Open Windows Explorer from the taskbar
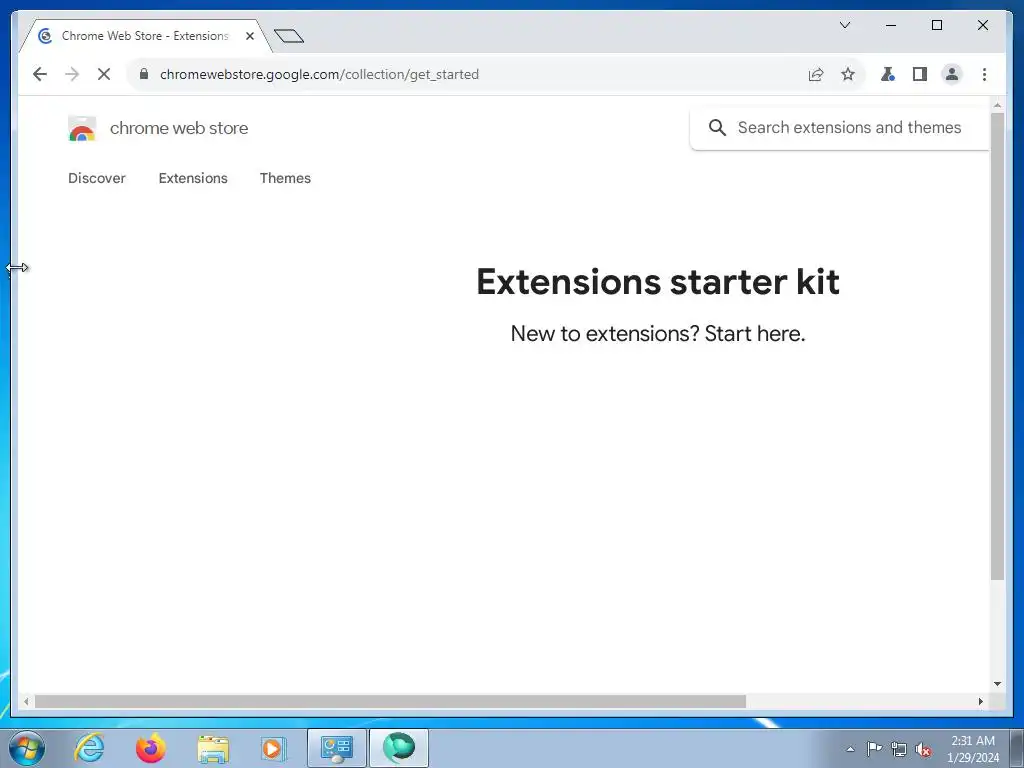Image resolution: width=1024 pixels, height=768 pixels. point(213,748)
